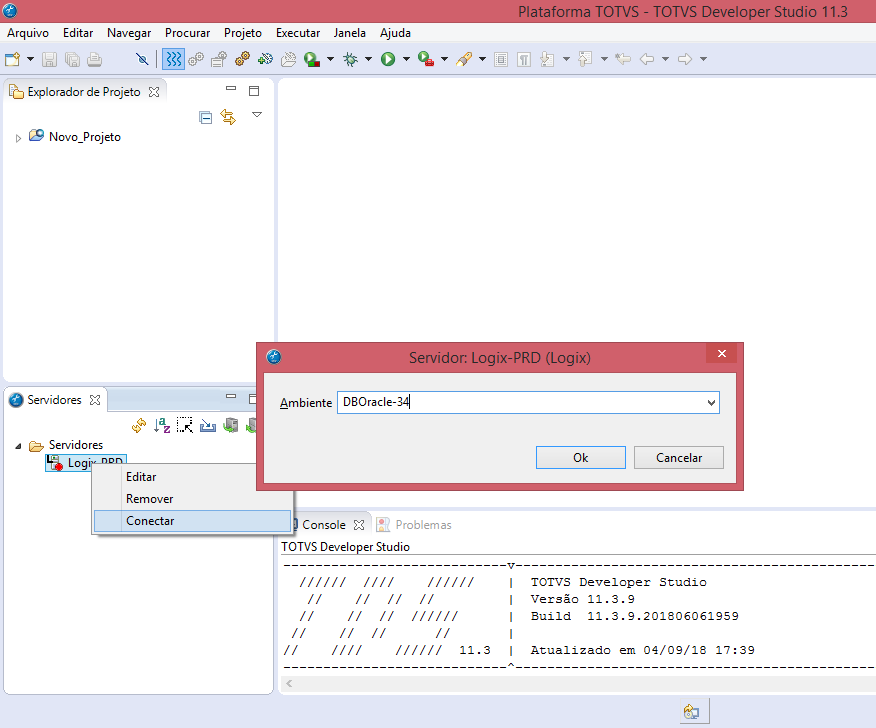Click the Print icon in toolbar
The height and width of the screenshot is (728, 876).
coord(94,59)
